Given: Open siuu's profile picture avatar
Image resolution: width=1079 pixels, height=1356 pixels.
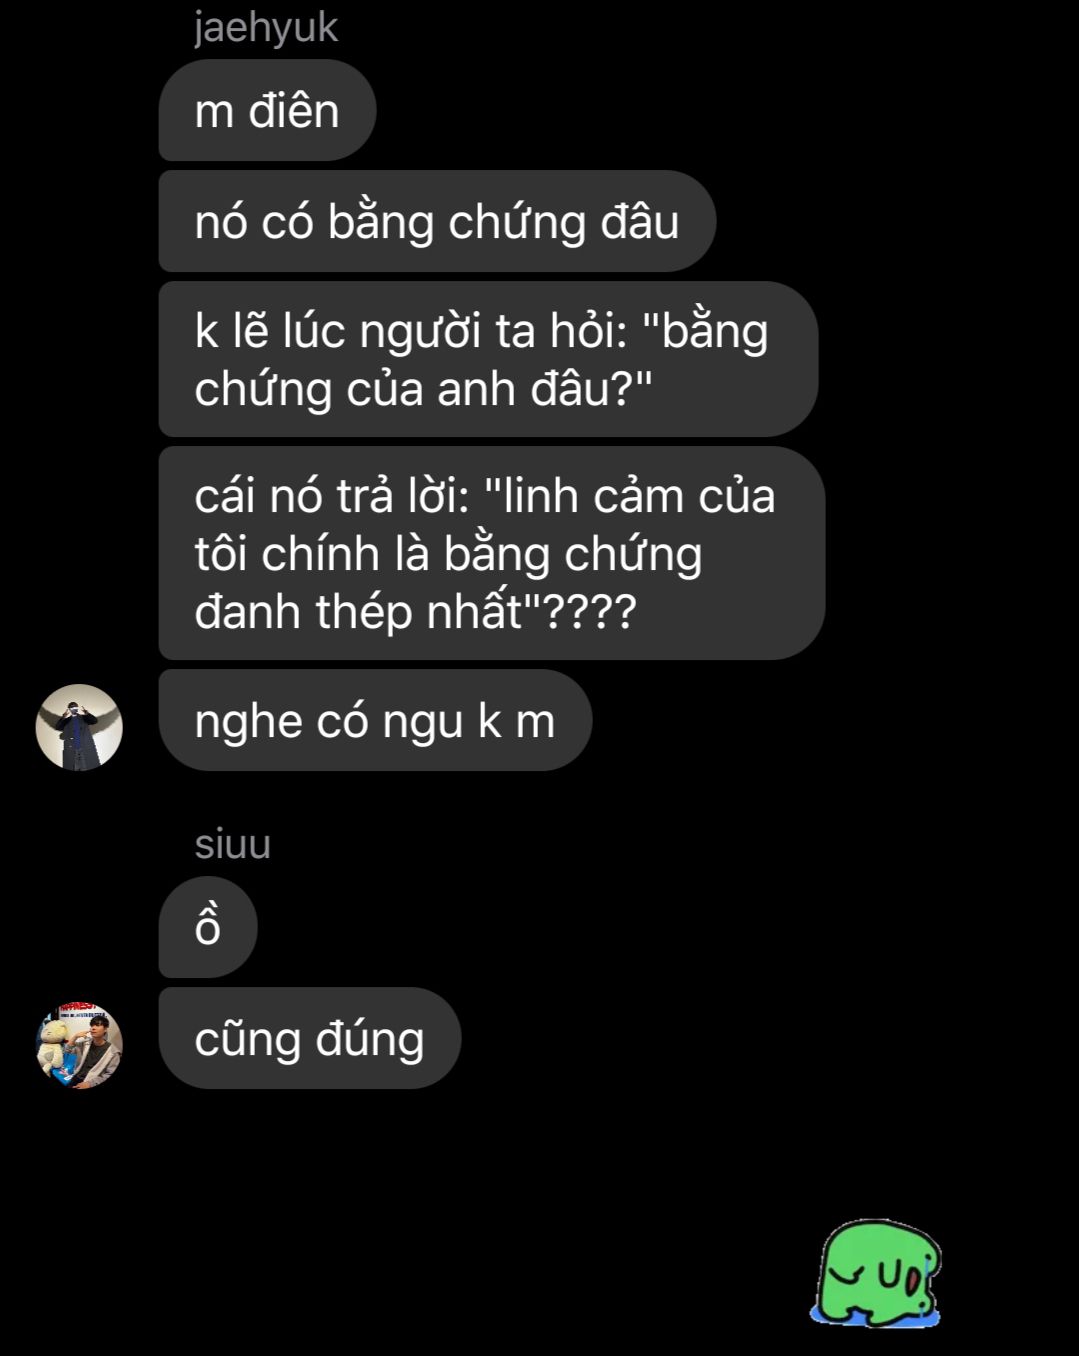Looking at the screenshot, I should [79, 1045].
